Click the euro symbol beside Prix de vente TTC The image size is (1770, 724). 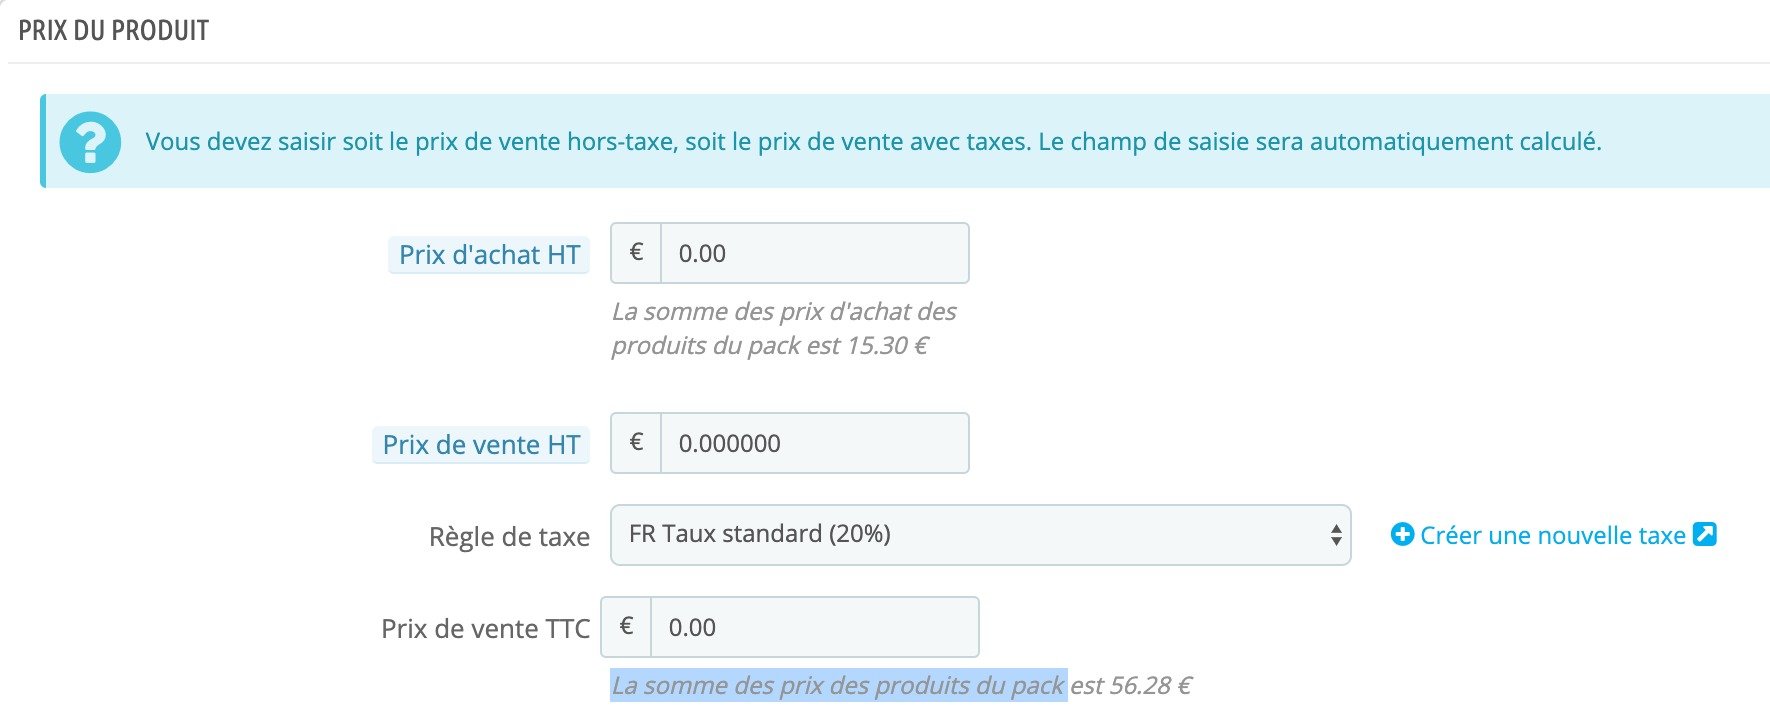click(626, 627)
